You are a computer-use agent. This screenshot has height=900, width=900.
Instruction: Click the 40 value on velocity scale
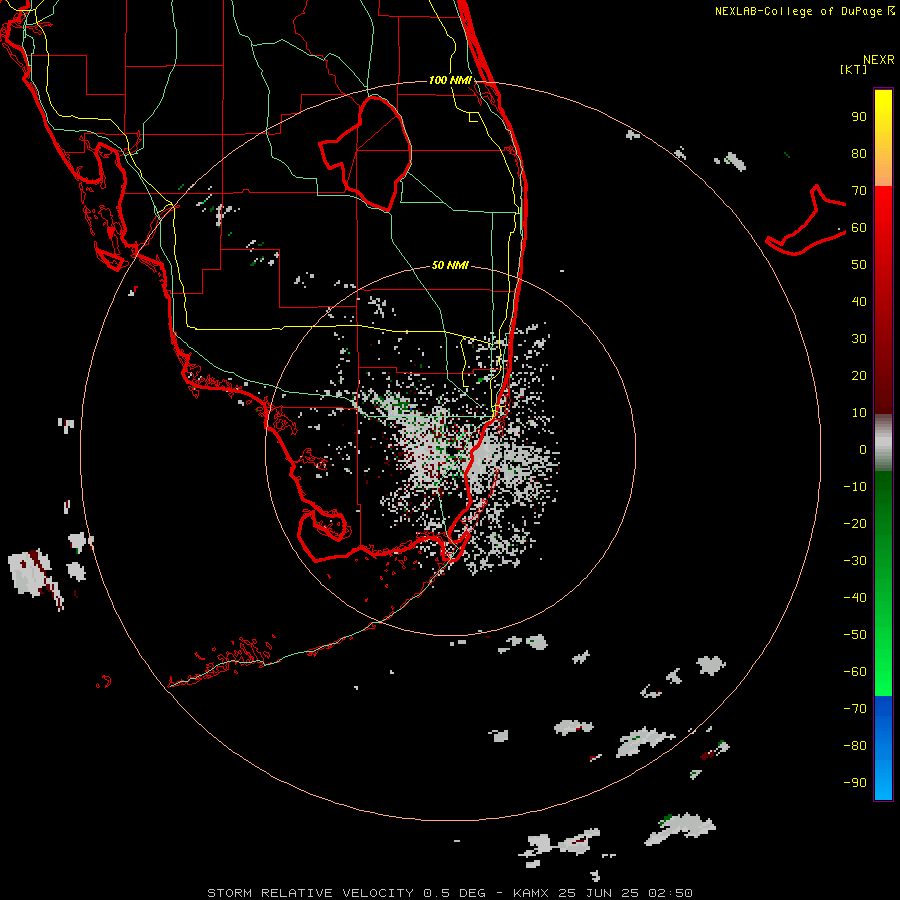[x=859, y=302]
